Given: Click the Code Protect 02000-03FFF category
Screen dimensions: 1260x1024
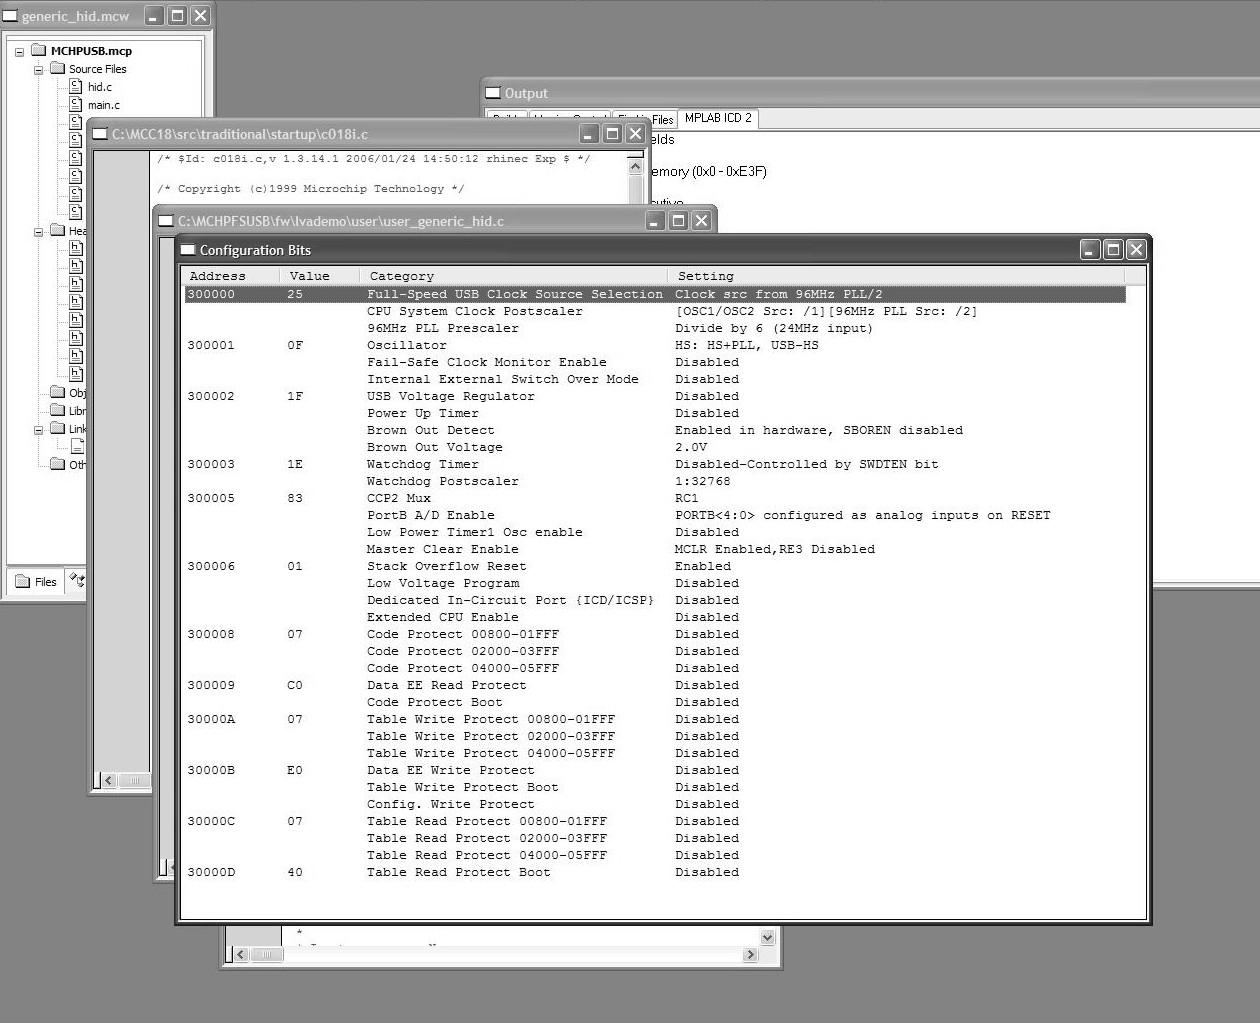Looking at the screenshot, I should (x=462, y=651).
